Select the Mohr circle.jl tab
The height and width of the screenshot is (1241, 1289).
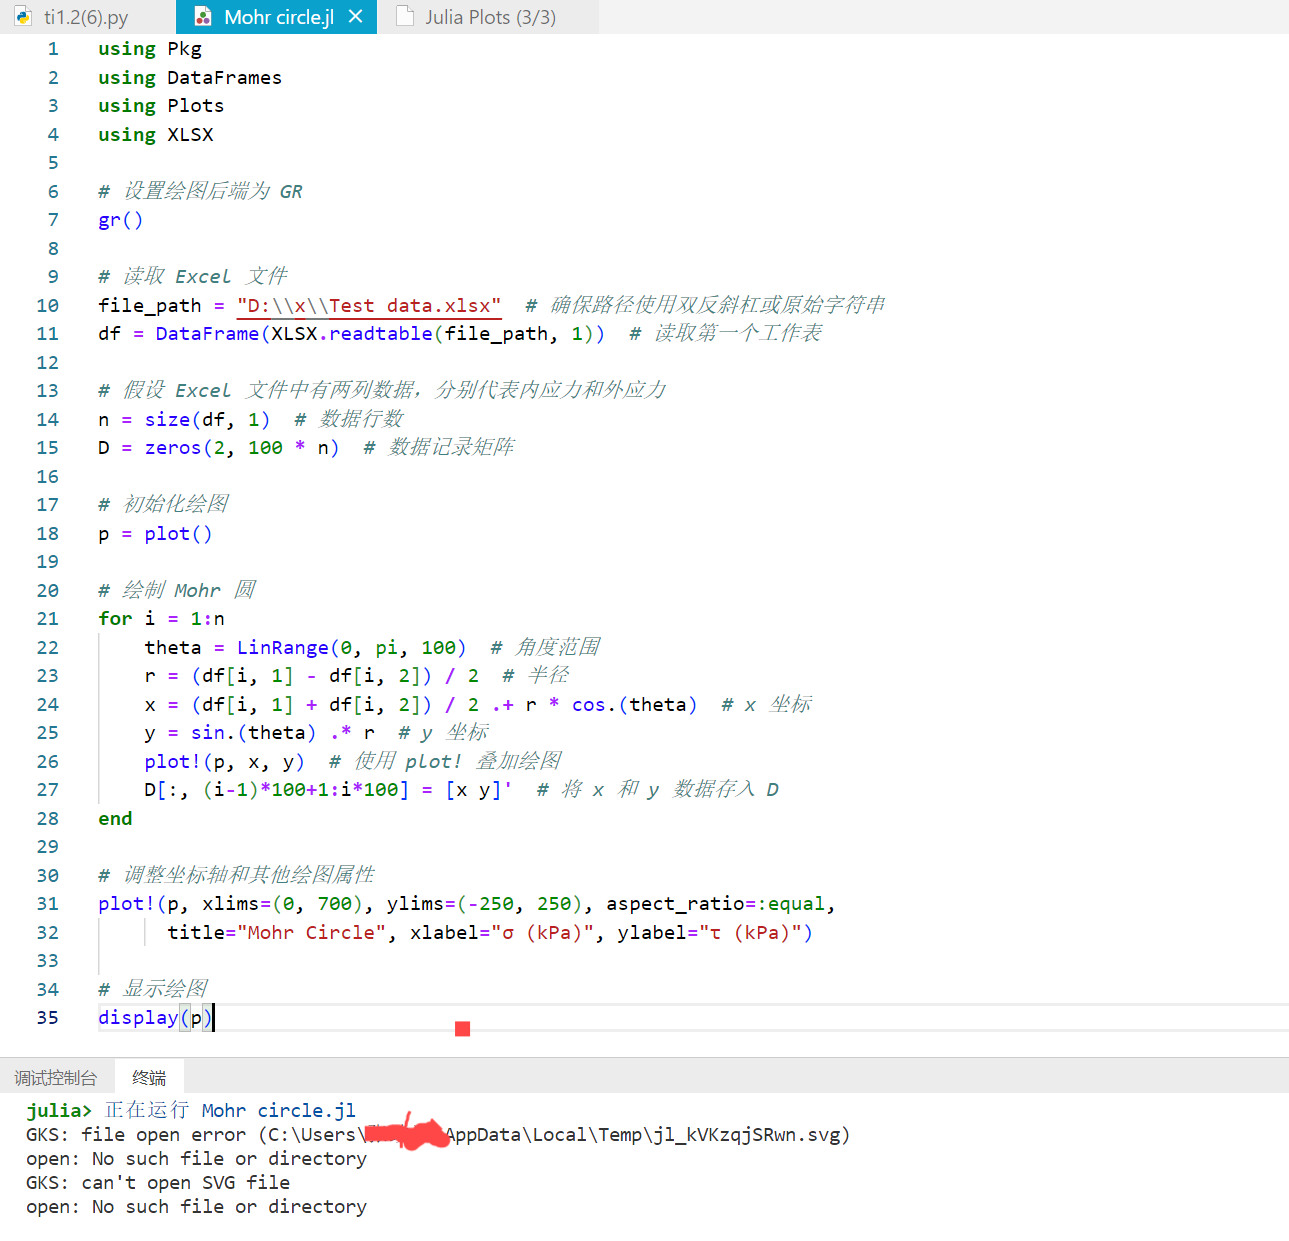pyautogui.click(x=279, y=17)
